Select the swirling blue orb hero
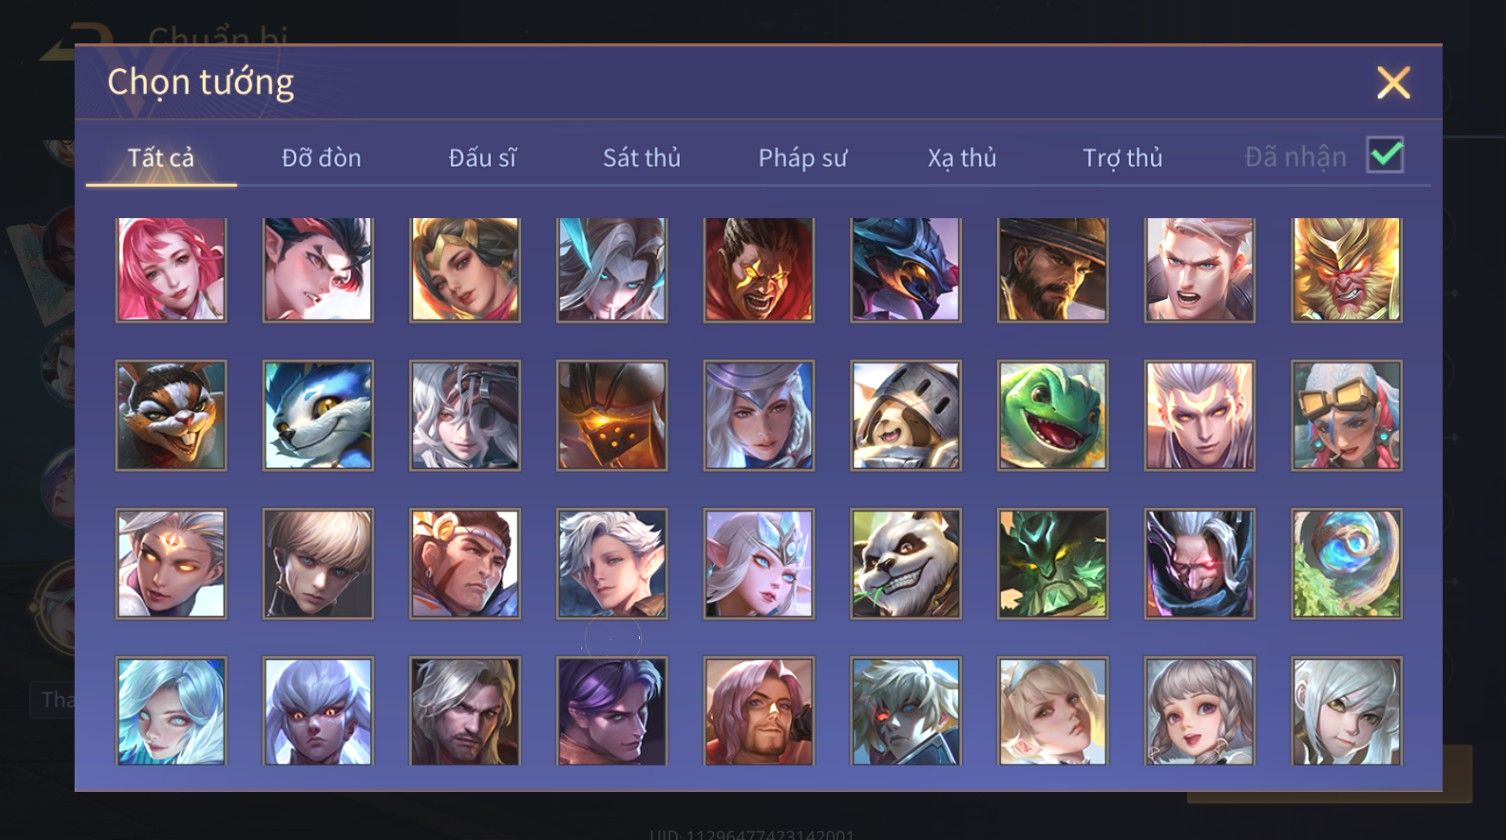The image size is (1506, 840). point(1346,563)
